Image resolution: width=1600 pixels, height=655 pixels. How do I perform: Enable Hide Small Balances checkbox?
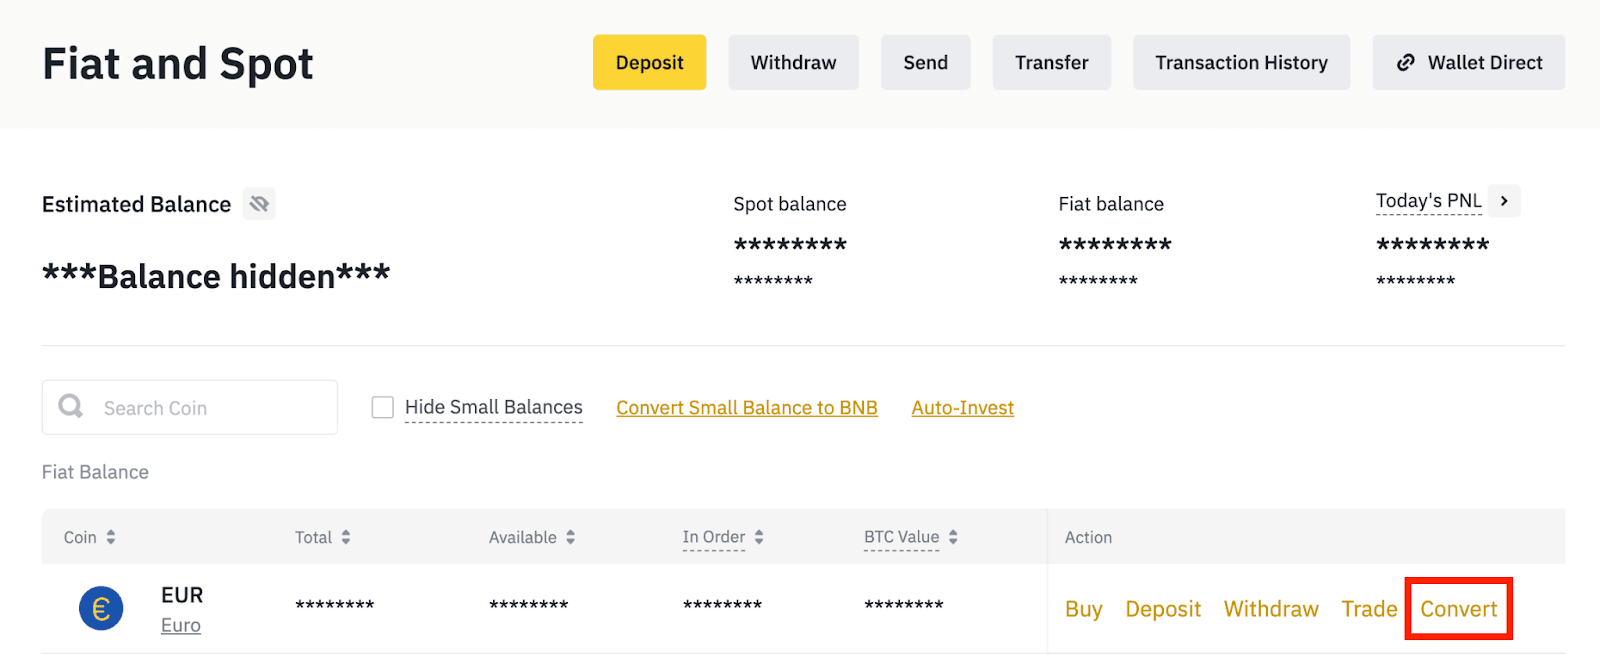[382, 407]
